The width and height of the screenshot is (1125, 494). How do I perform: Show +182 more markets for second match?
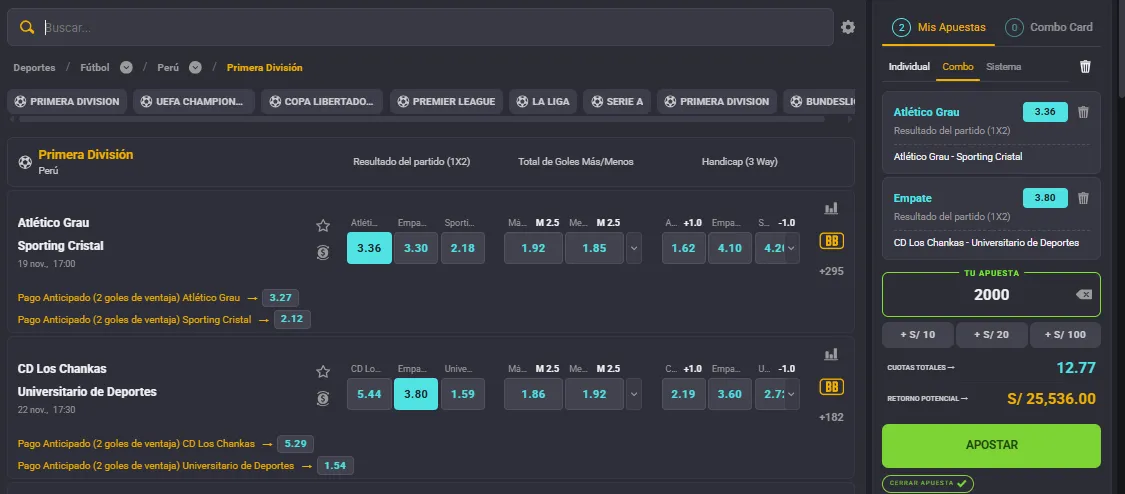click(832, 417)
